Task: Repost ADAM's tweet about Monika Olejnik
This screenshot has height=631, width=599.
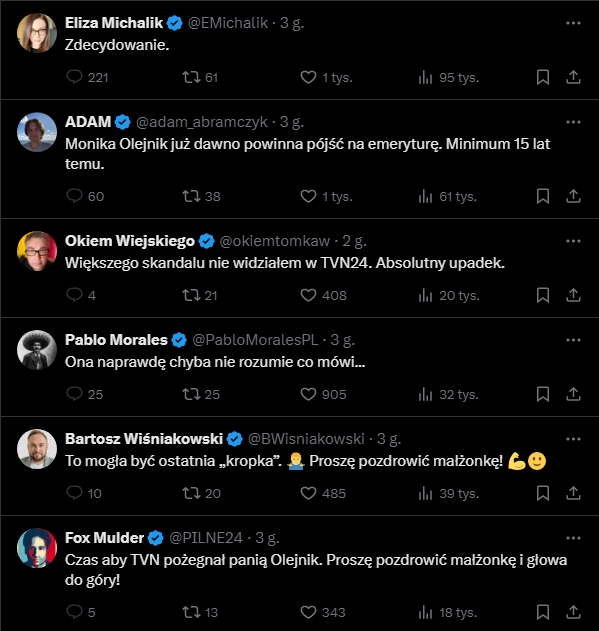Action: tap(201, 196)
